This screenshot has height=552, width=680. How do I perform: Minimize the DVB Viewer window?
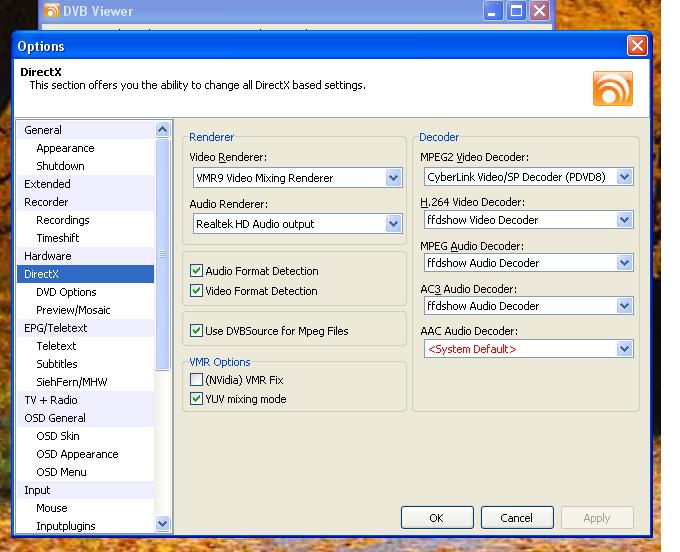click(x=492, y=11)
